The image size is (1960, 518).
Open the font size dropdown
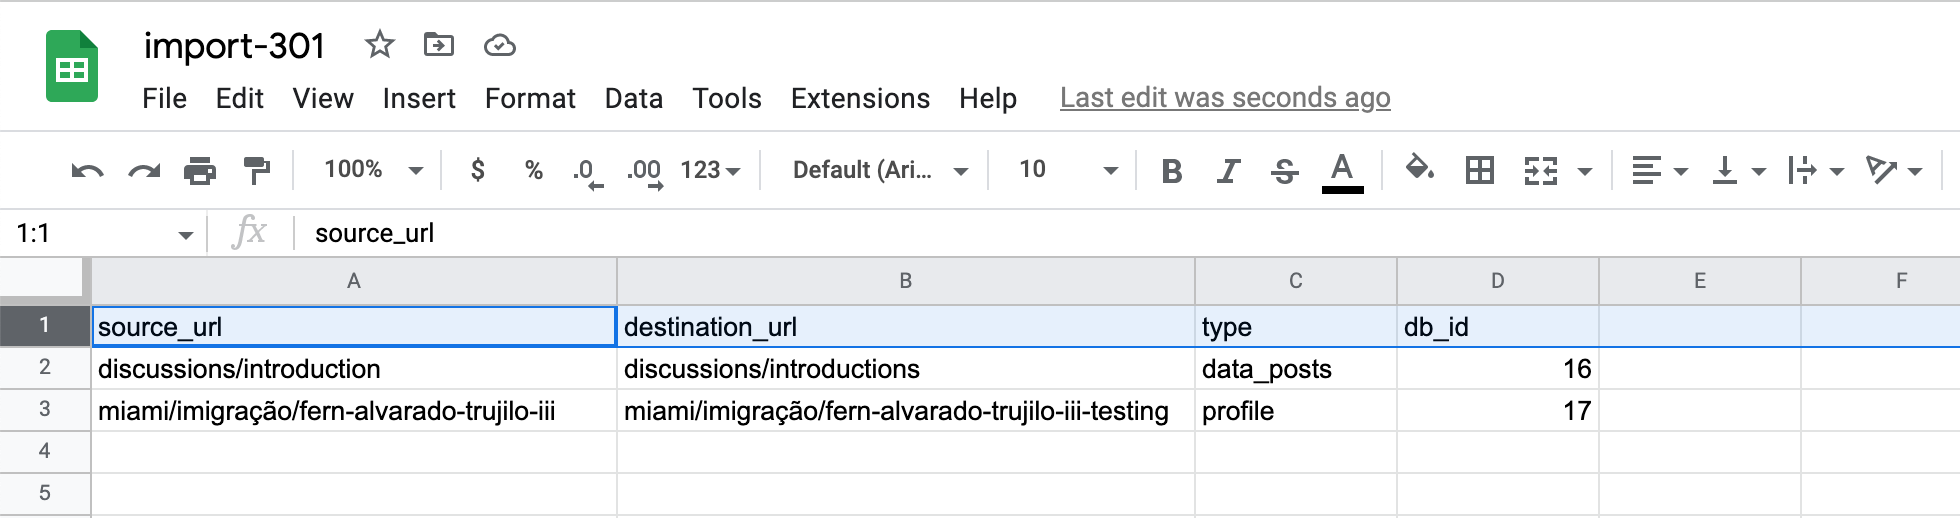[1067, 170]
